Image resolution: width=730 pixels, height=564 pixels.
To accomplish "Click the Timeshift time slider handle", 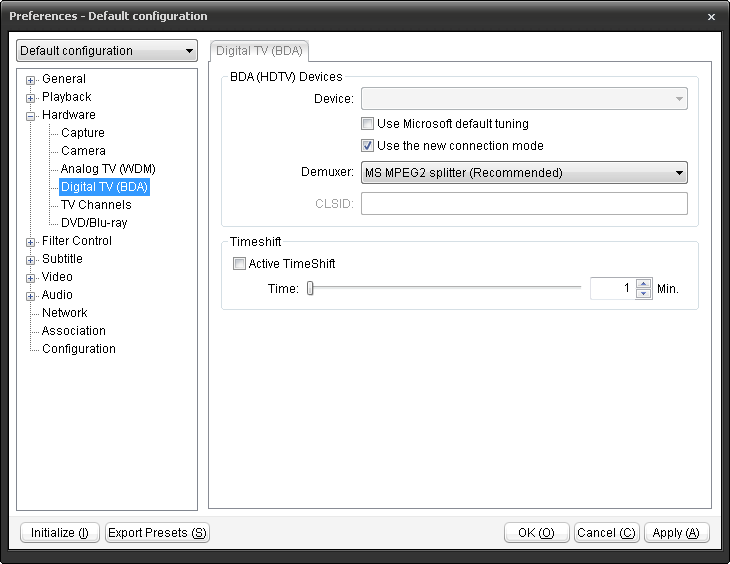I will [x=310, y=288].
